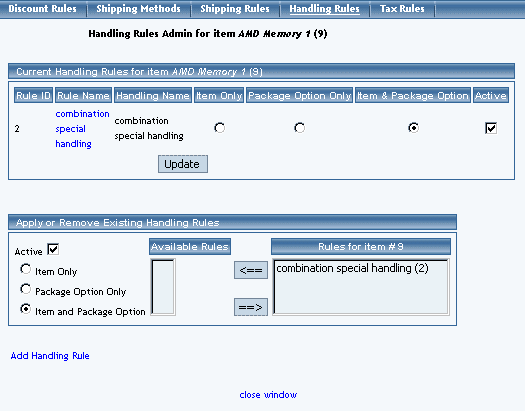Toggle Active checkbox in Apply or Remove section

pyautogui.click(x=53, y=249)
